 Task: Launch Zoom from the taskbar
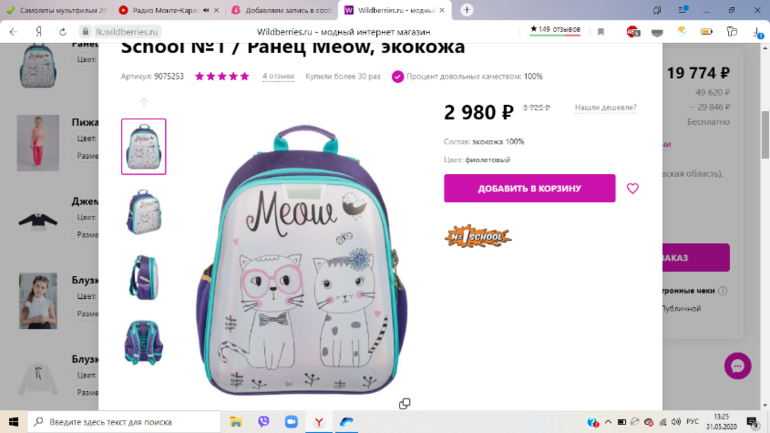click(x=291, y=422)
